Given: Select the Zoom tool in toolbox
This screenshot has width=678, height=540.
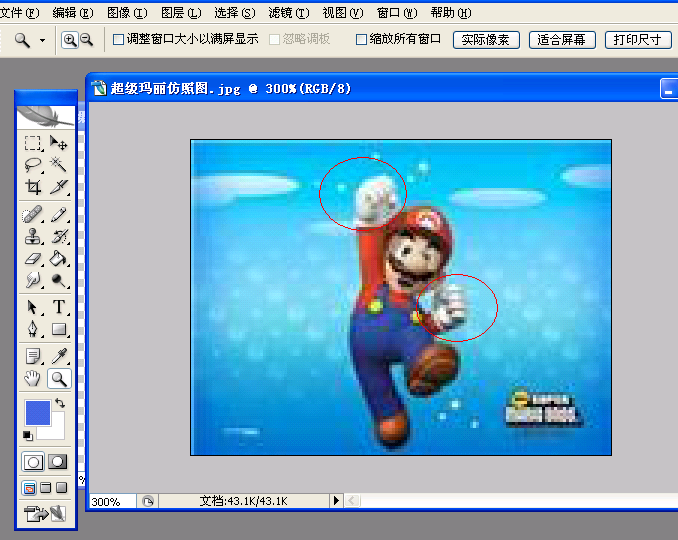Looking at the screenshot, I should point(58,379).
